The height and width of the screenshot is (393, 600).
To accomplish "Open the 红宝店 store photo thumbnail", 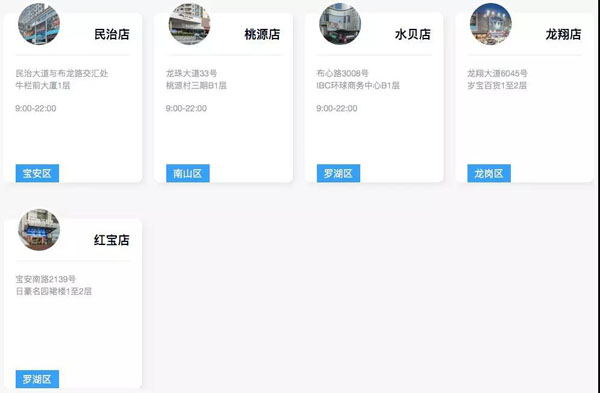I will pos(39,230).
